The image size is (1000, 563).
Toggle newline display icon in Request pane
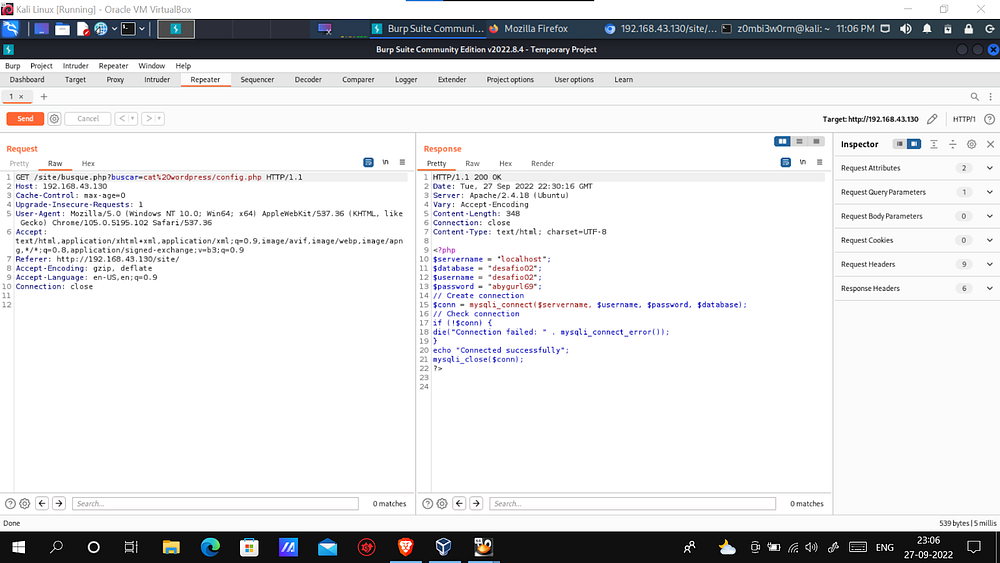(386, 162)
